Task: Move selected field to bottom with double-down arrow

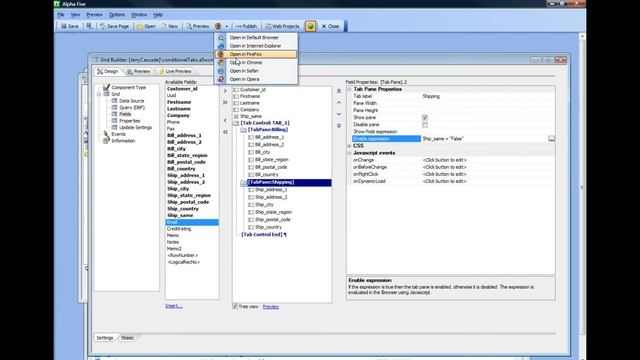Action: pyautogui.click(x=339, y=125)
